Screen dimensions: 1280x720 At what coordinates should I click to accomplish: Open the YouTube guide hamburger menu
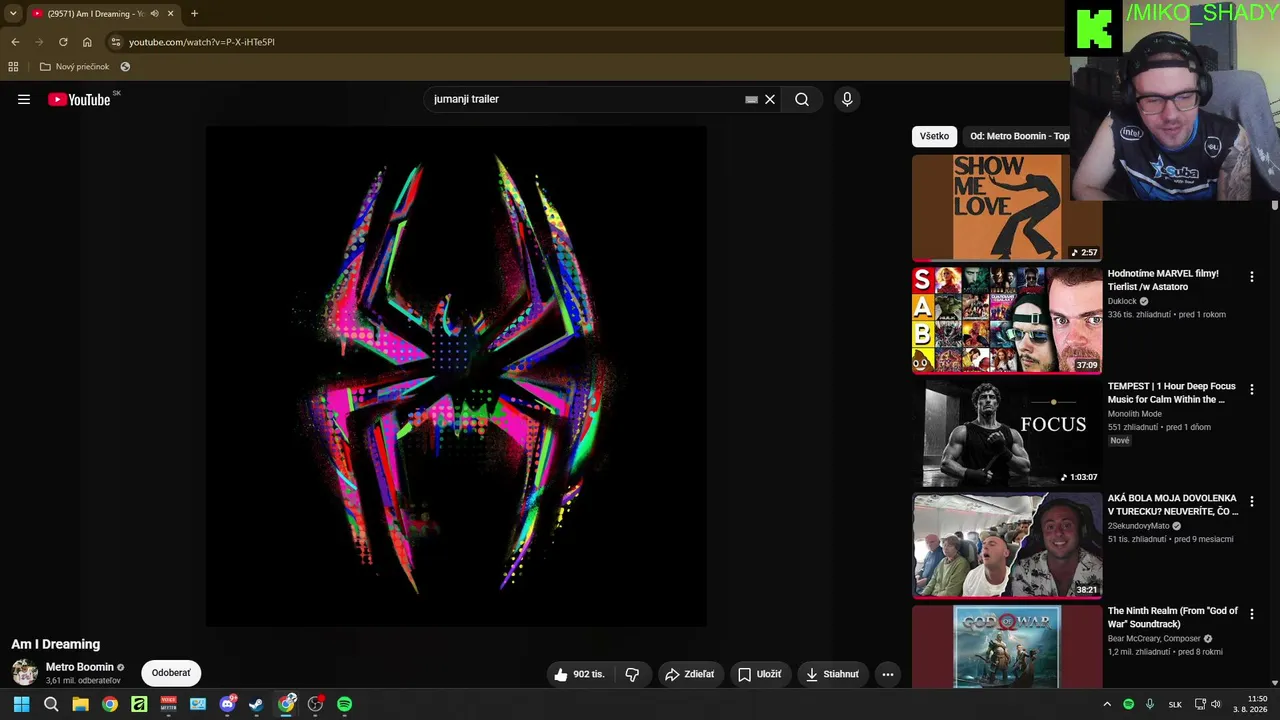[24, 99]
